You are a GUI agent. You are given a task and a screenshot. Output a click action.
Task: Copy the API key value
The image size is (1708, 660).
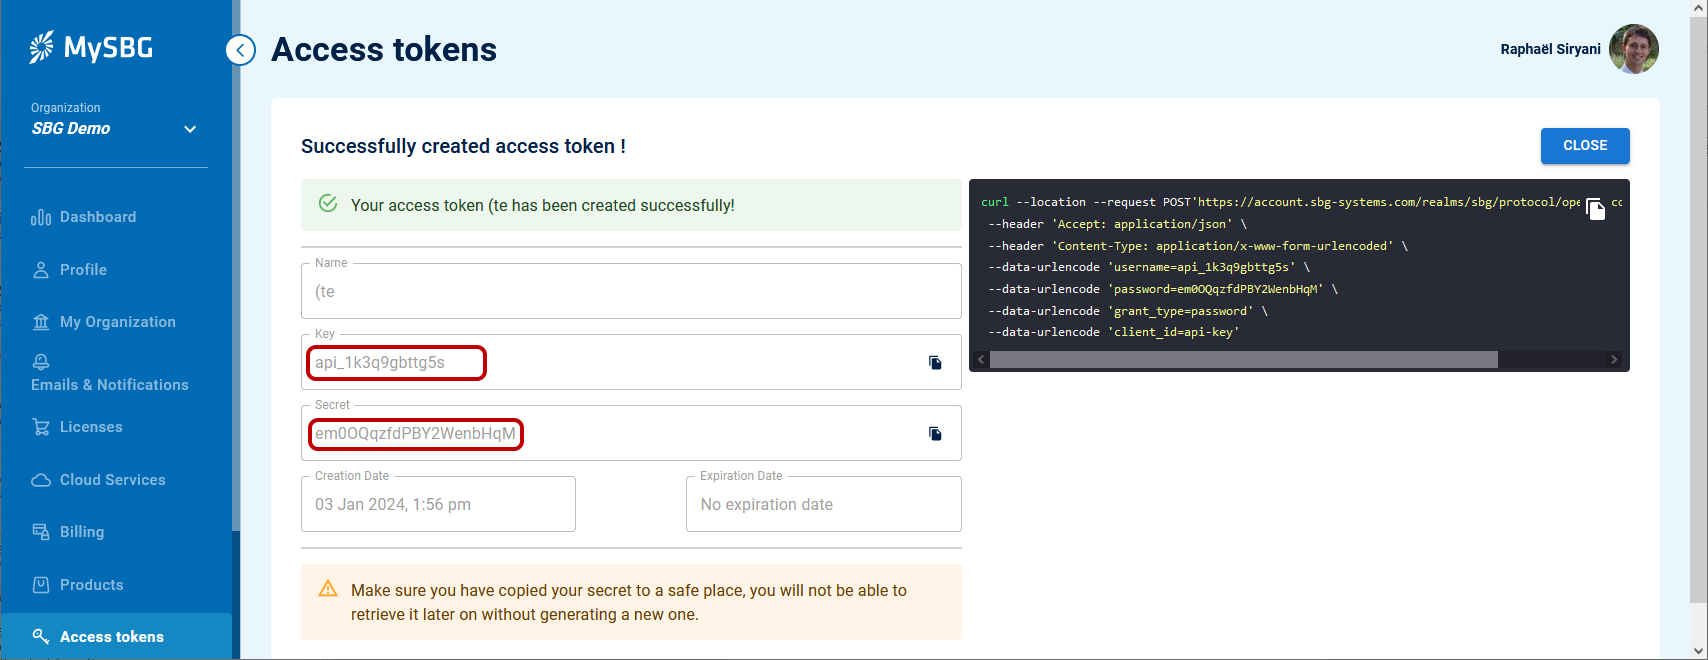(935, 363)
